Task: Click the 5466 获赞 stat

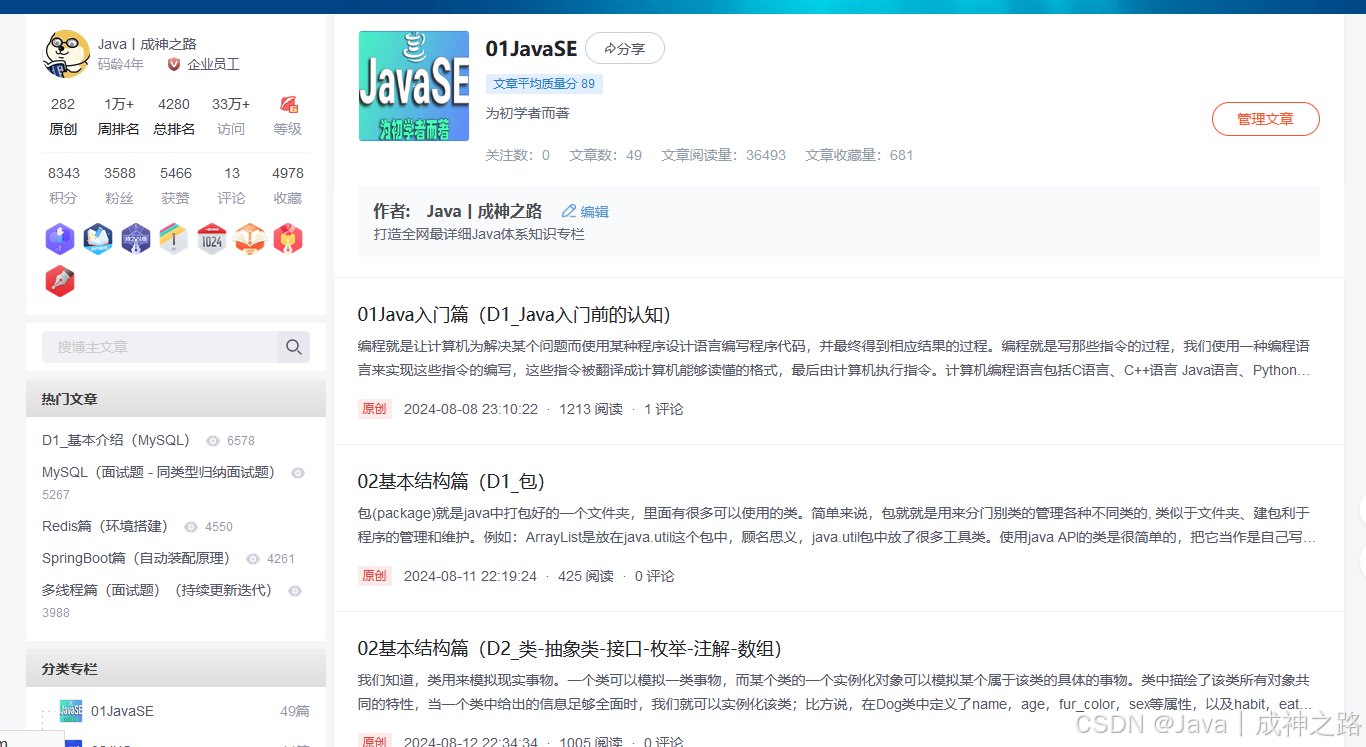Action: (x=175, y=185)
